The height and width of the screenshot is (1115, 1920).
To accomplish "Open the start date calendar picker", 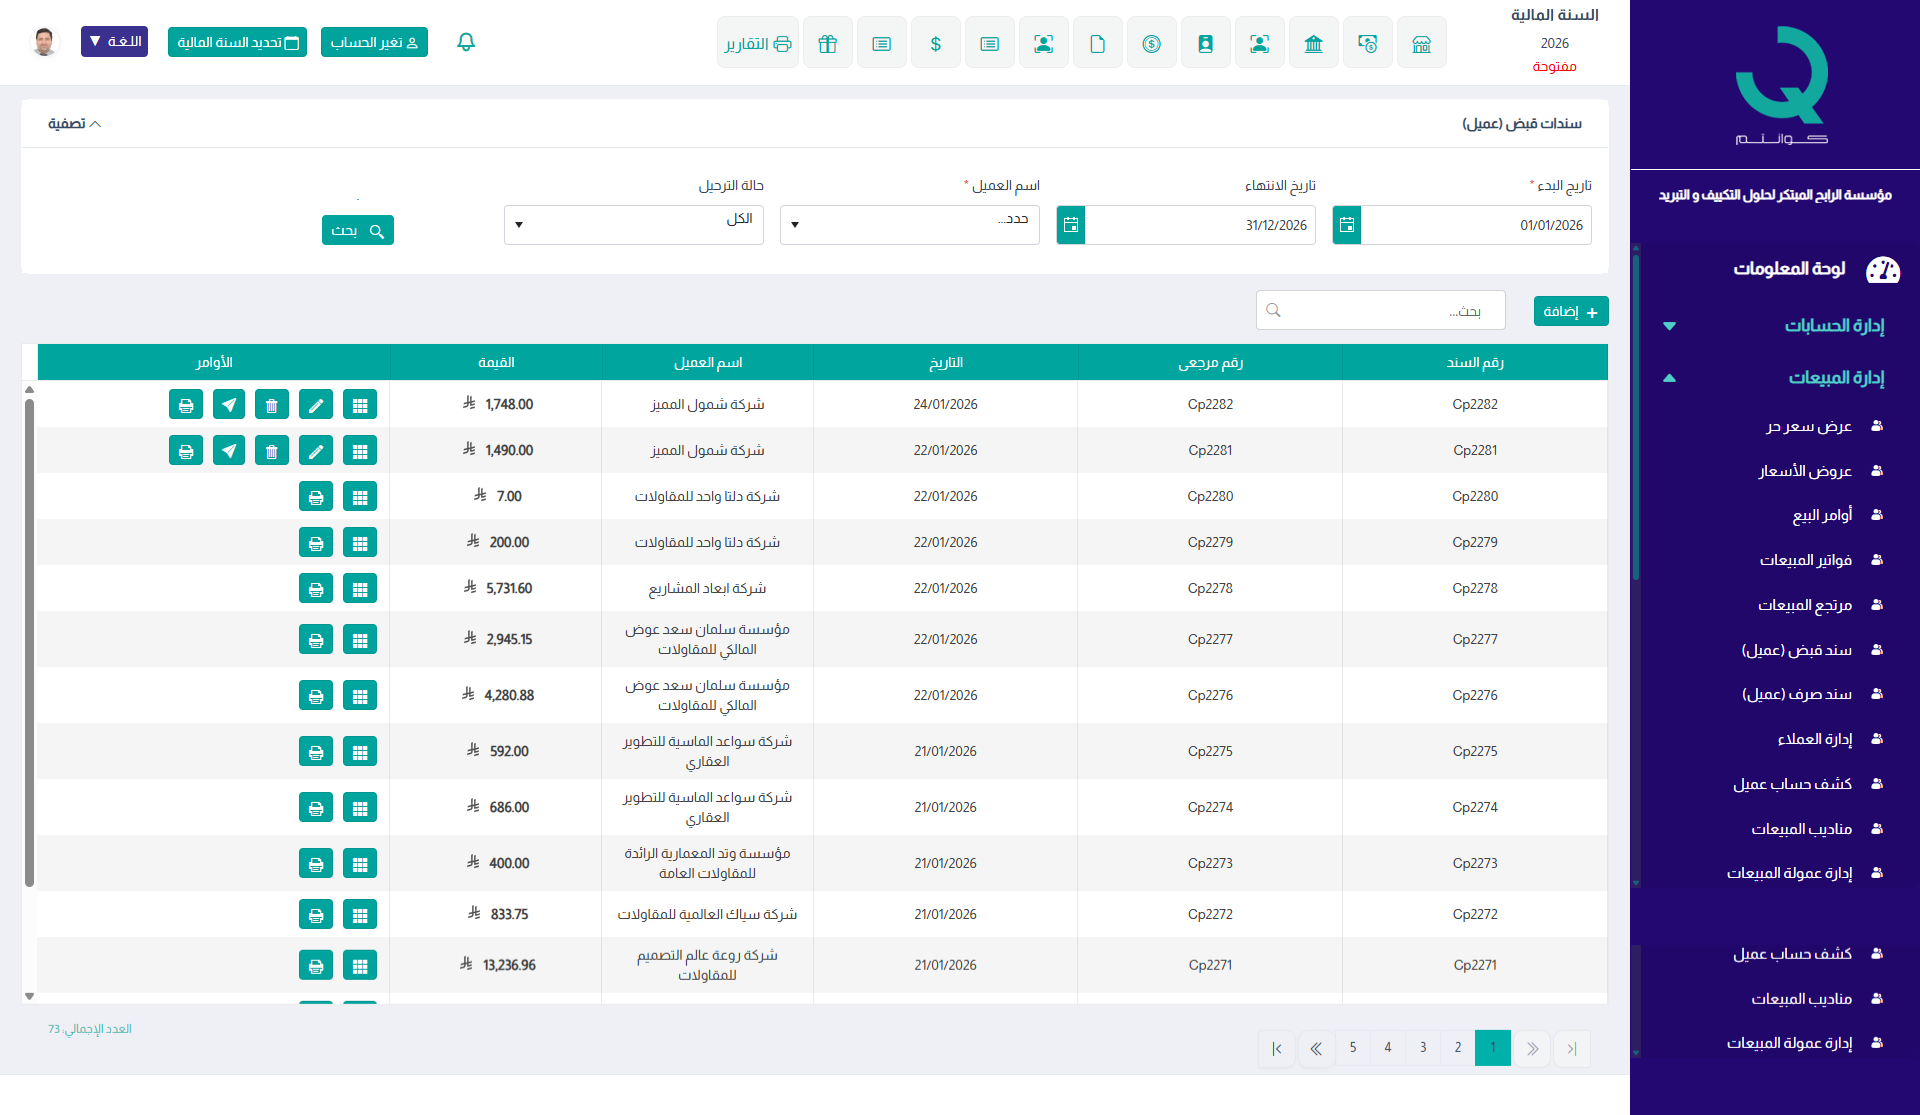I will click(x=1347, y=225).
